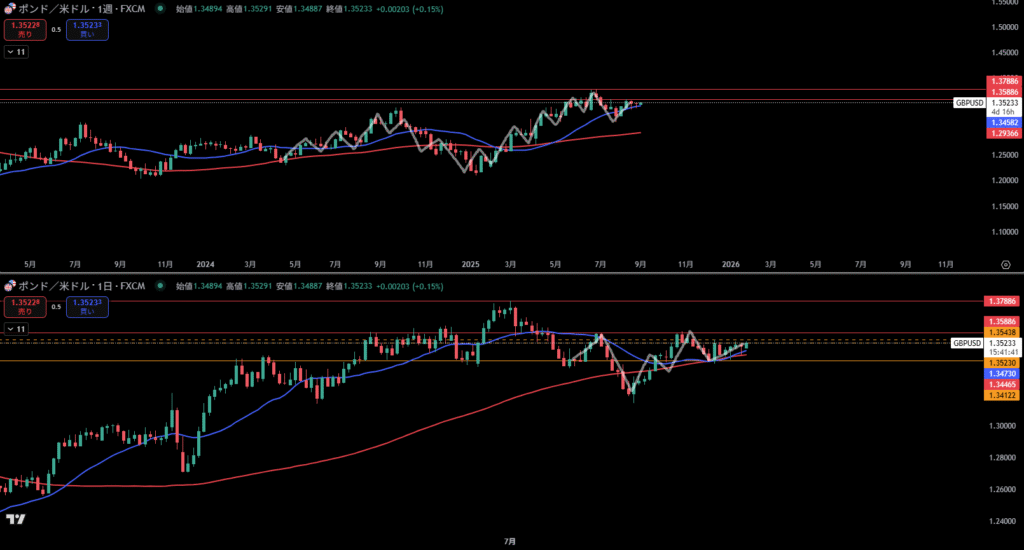The image size is (1024, 550).
Task: Click 1.28000 on daily price axis
Action: click(x=1004, y=458)
